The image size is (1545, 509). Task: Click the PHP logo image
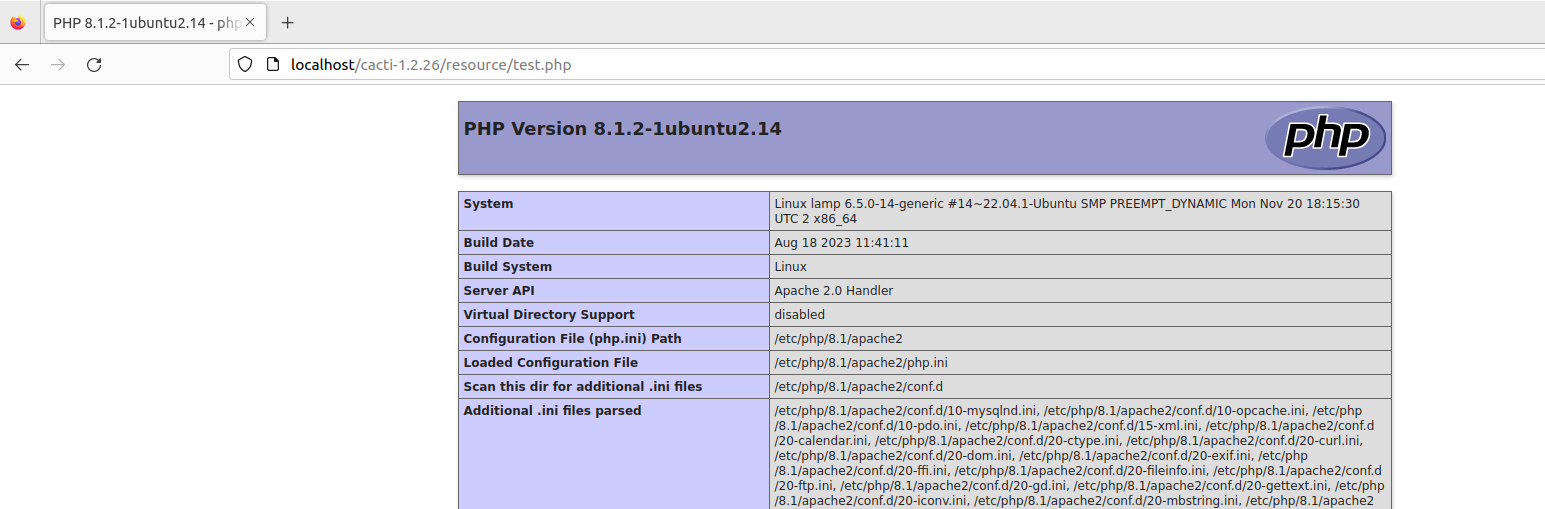click(x=1325, y=138)
